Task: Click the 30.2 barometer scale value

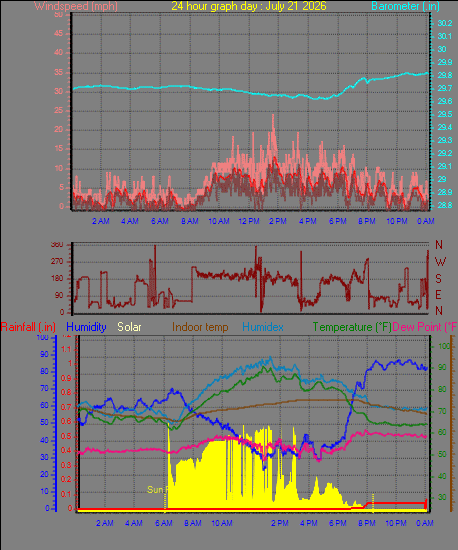Action: point(445,23)
